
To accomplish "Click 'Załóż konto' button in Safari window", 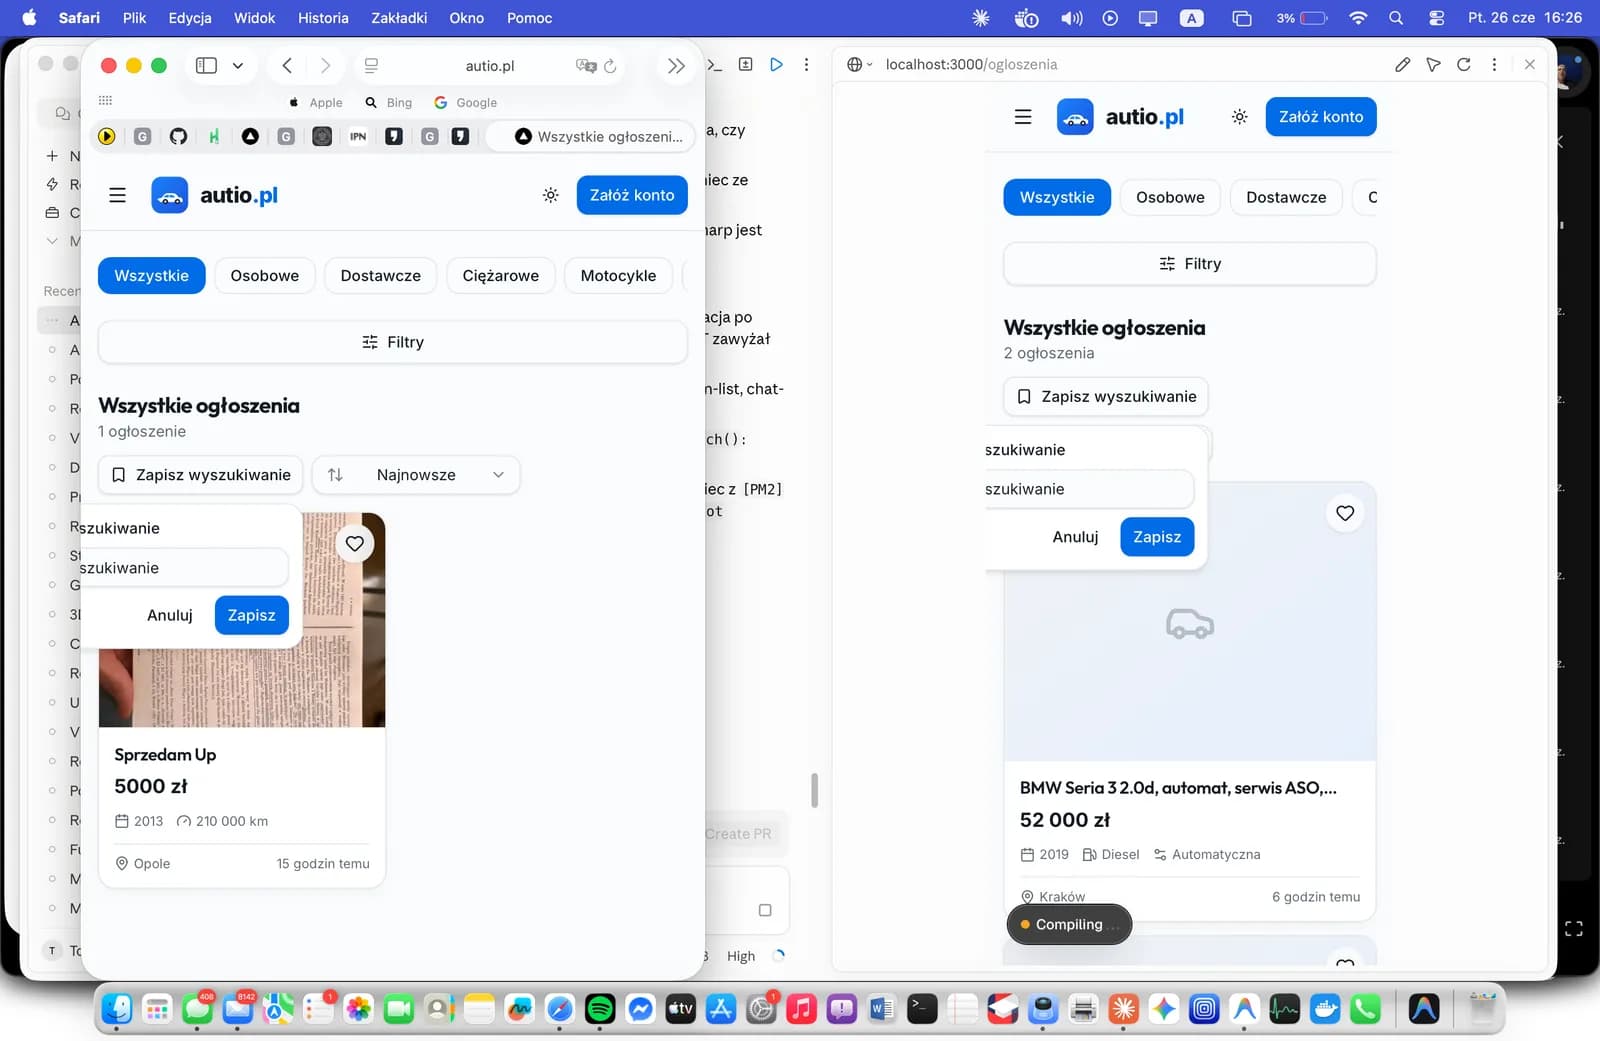I will pos(632,195).
